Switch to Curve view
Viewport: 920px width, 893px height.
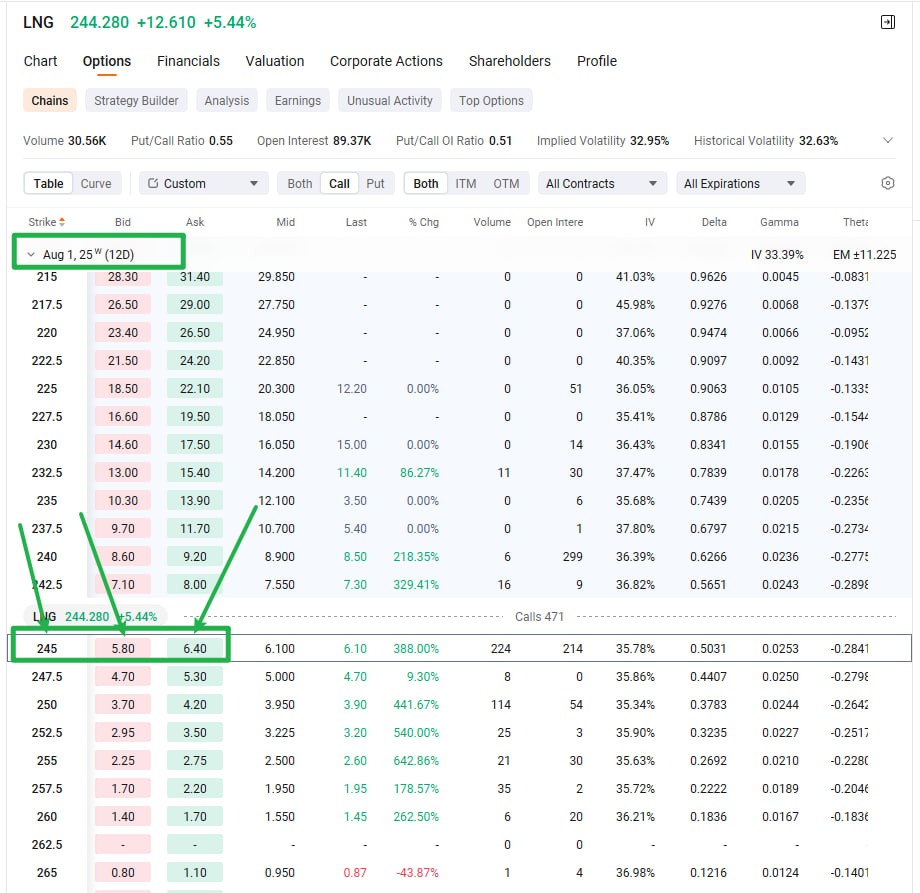point(96,183)
